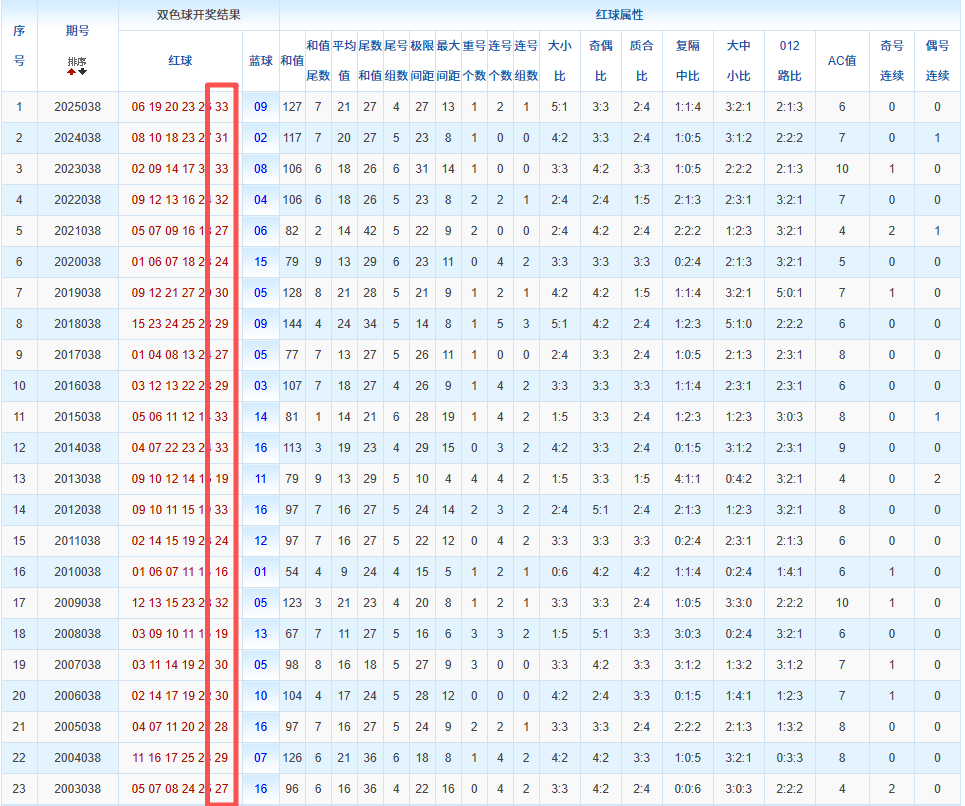Click the AC值 column header

(x=842, y=61)
